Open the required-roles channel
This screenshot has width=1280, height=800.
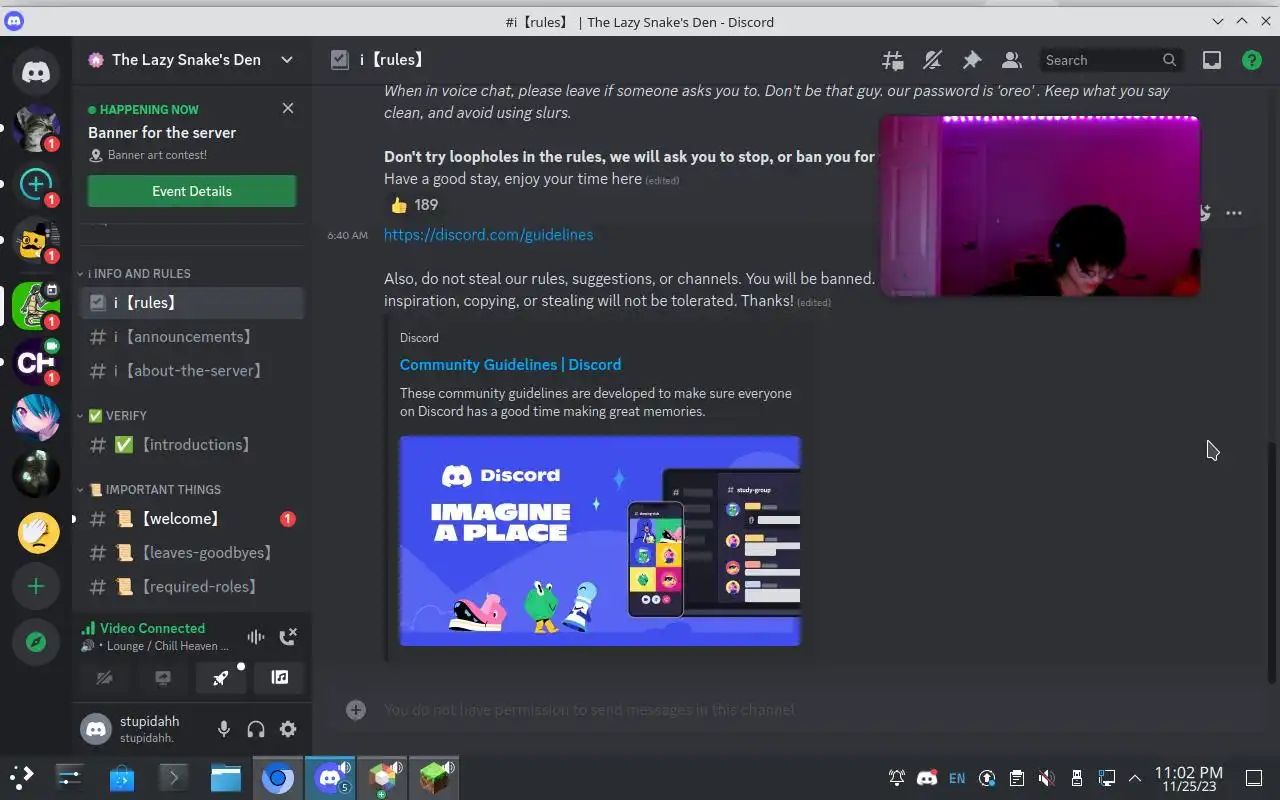click(x=191, y=586)
